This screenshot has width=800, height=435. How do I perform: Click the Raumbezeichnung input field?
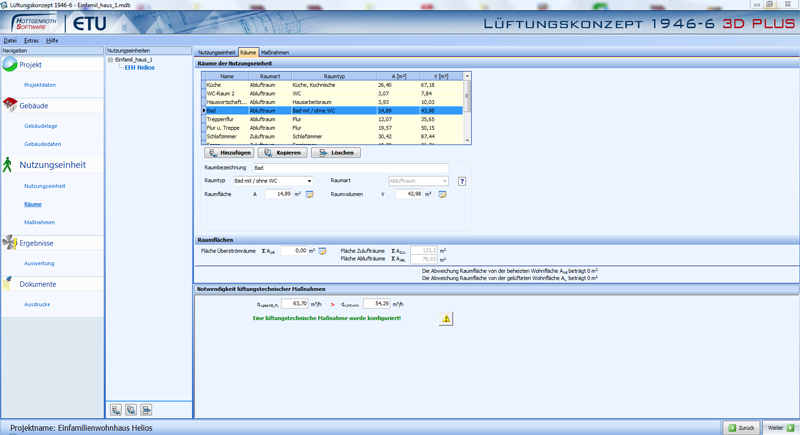[x=351, y=168]
